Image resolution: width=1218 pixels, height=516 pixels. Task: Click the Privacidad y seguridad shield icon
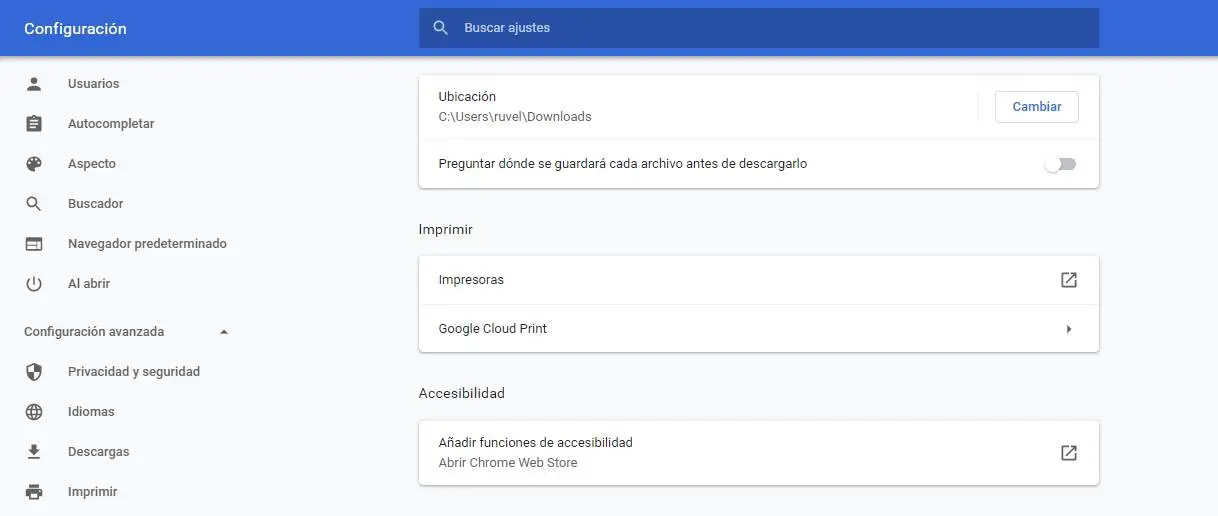[34, 372]
